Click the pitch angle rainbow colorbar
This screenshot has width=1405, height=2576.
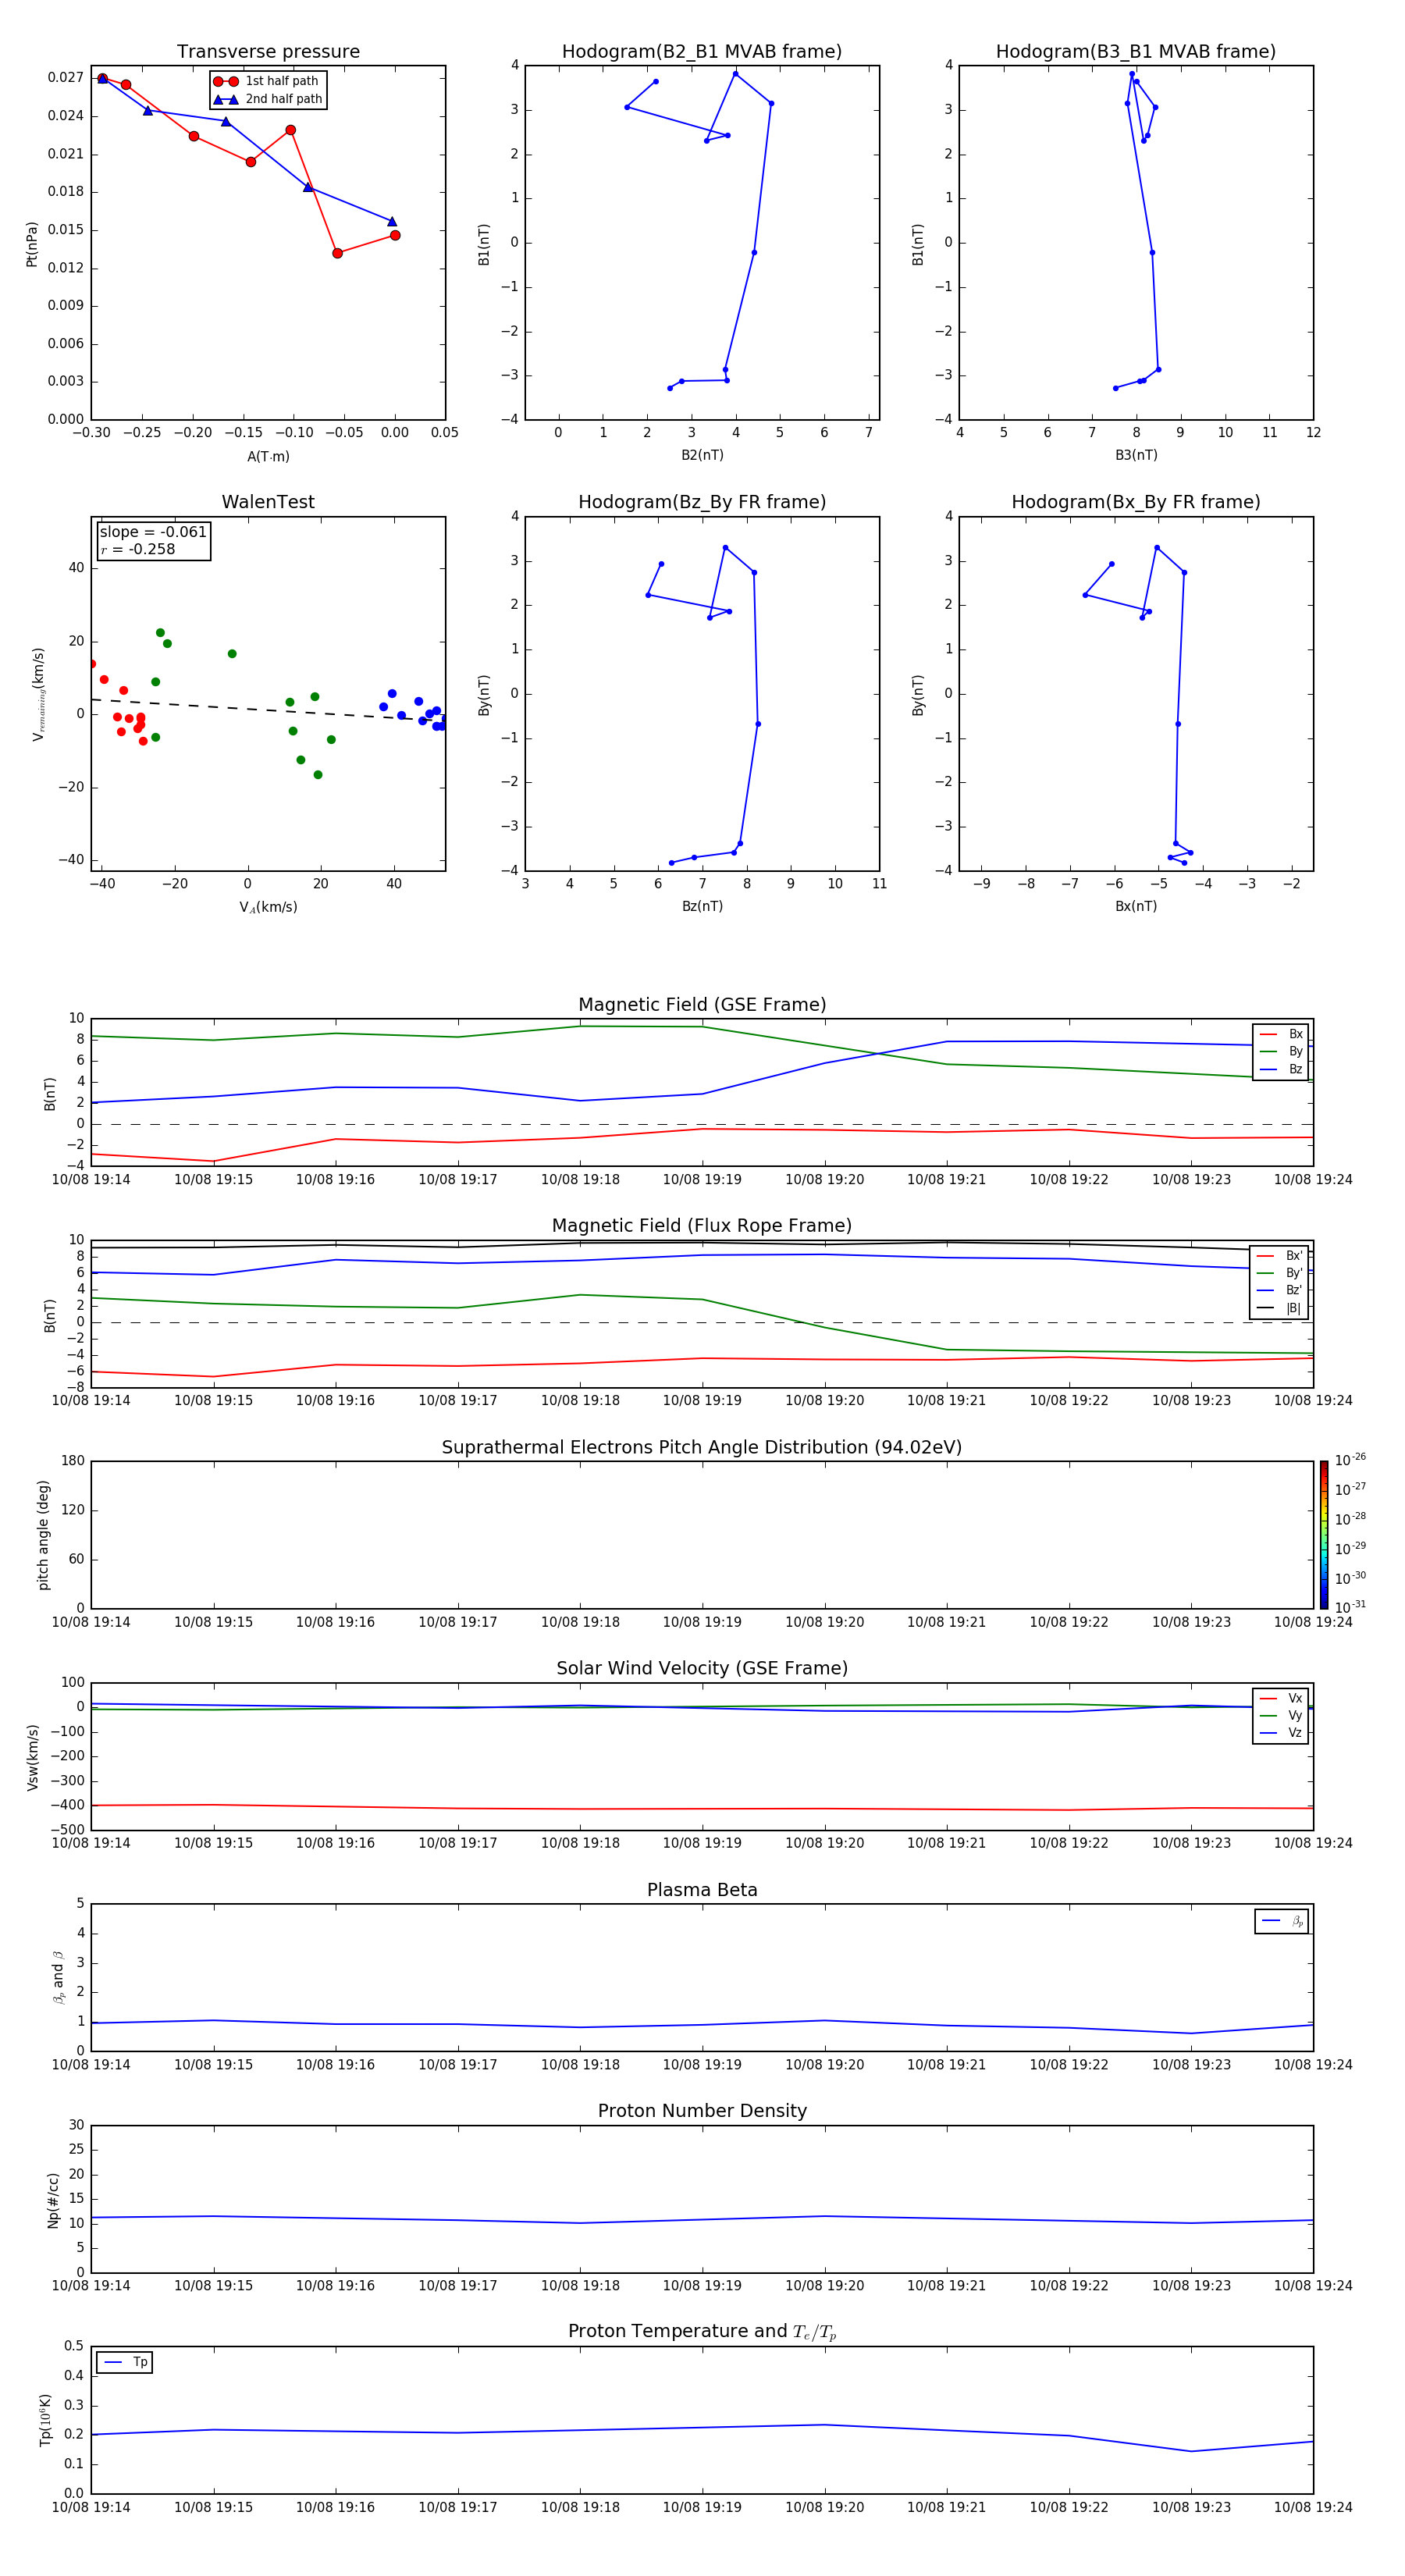click(1324, 1534)
